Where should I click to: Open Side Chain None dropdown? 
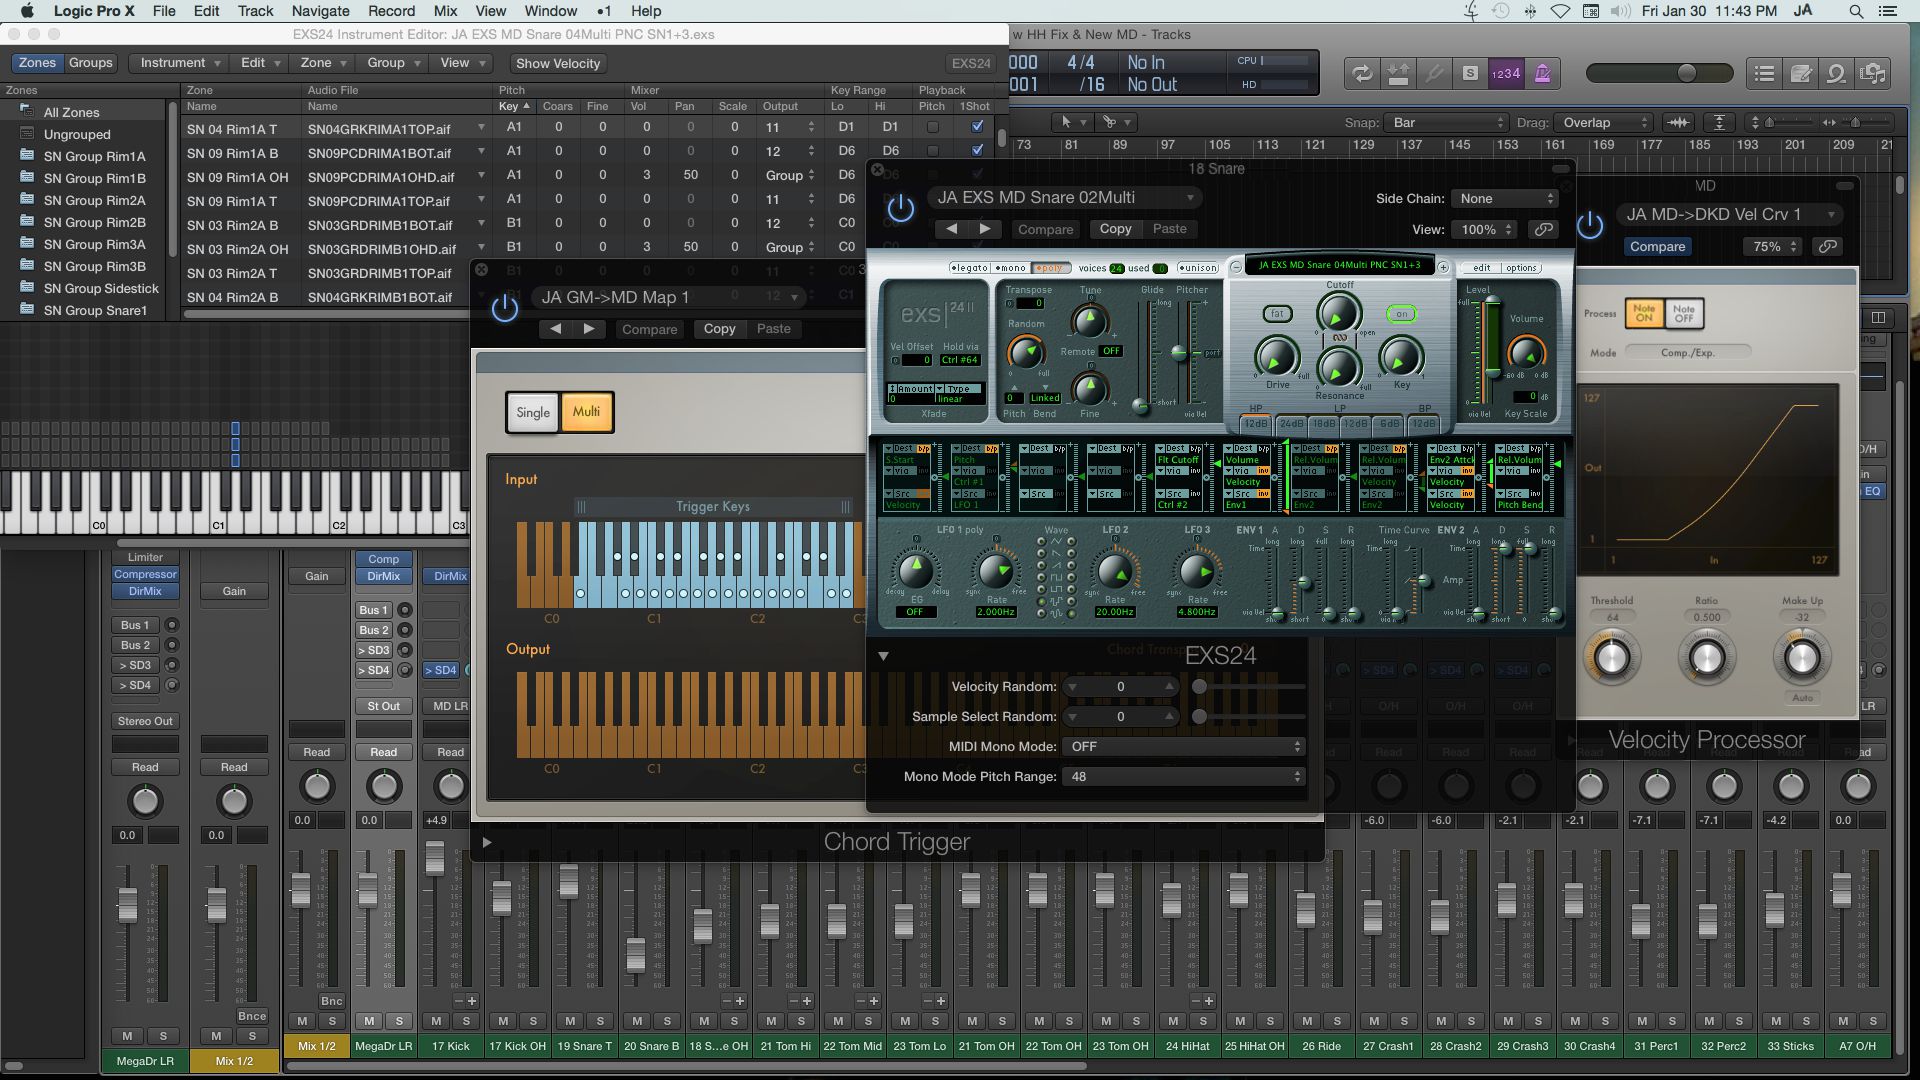click(1505, 199)
